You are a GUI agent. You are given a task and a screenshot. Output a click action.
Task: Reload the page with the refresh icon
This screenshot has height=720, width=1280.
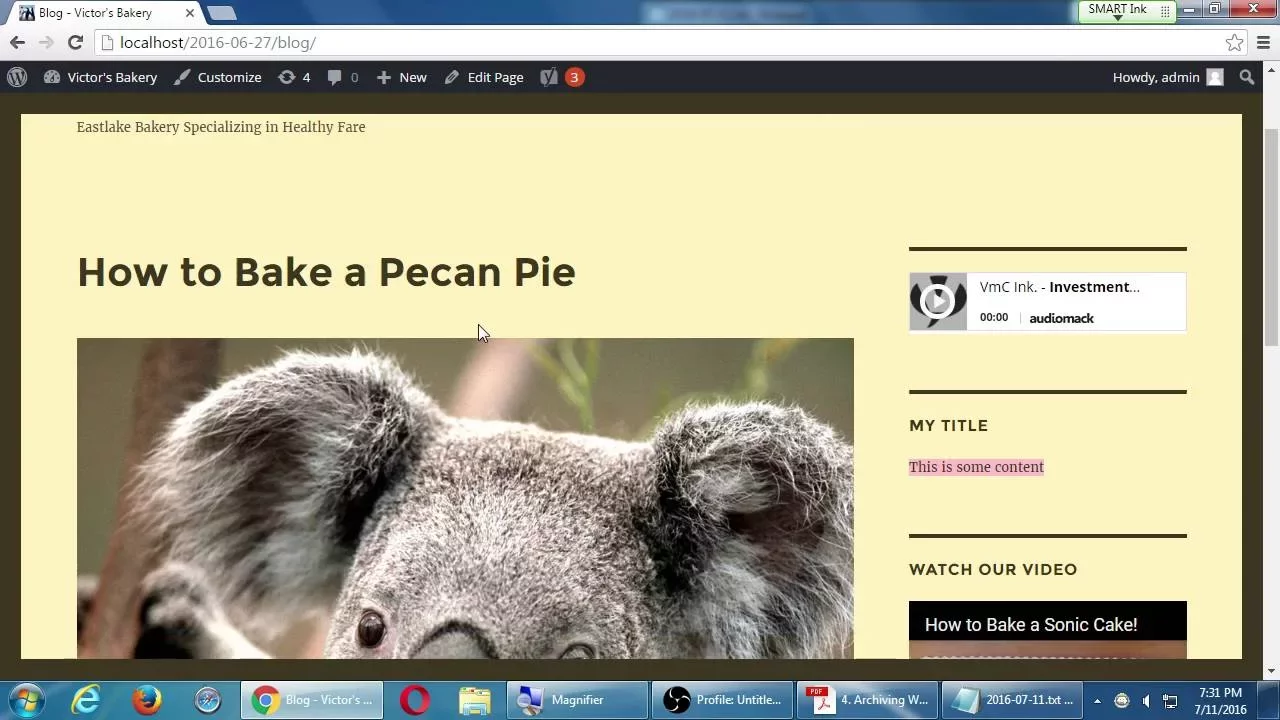pyautogui.click(x=75, y=43)
